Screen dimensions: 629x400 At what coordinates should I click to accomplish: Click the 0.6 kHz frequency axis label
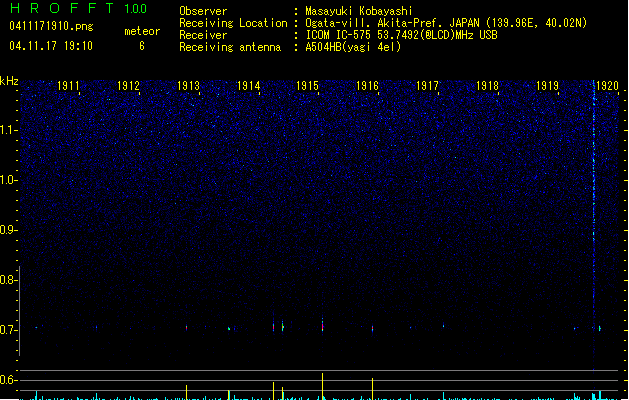pos(9,380)
